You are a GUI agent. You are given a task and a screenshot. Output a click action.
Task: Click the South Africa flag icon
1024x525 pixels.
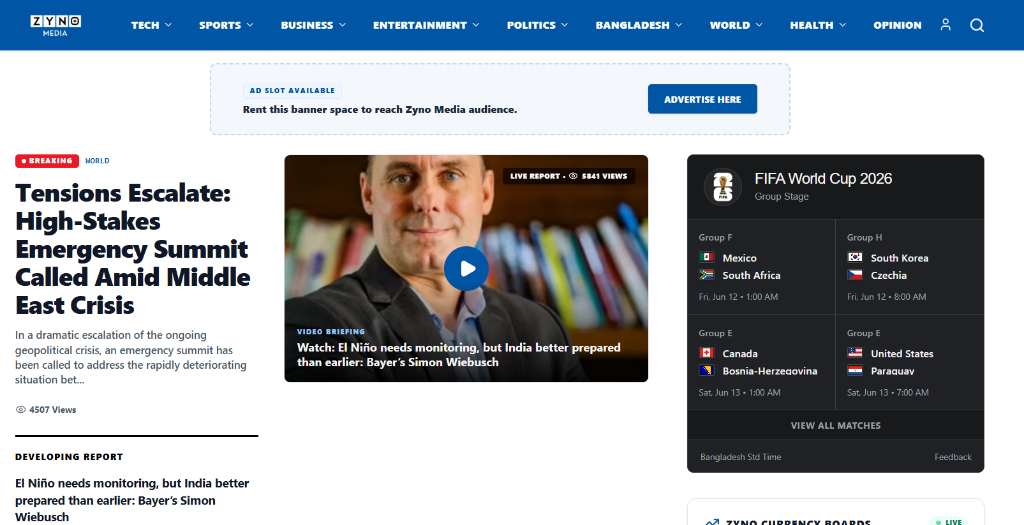(707, 275)
